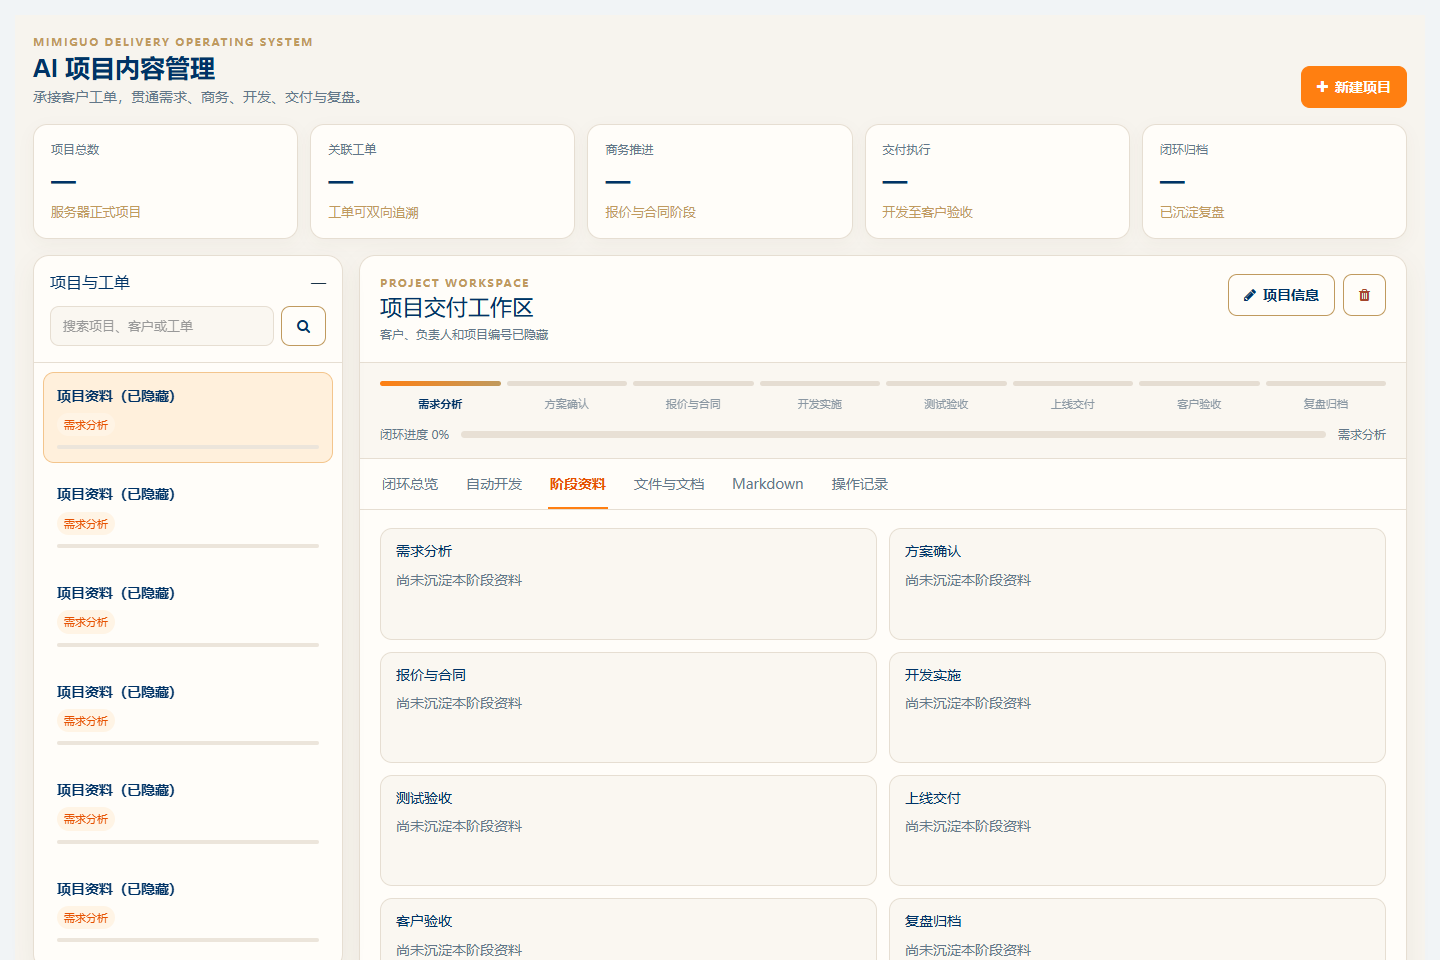Click the 关联工单 summary card

[x=442, y=181]
